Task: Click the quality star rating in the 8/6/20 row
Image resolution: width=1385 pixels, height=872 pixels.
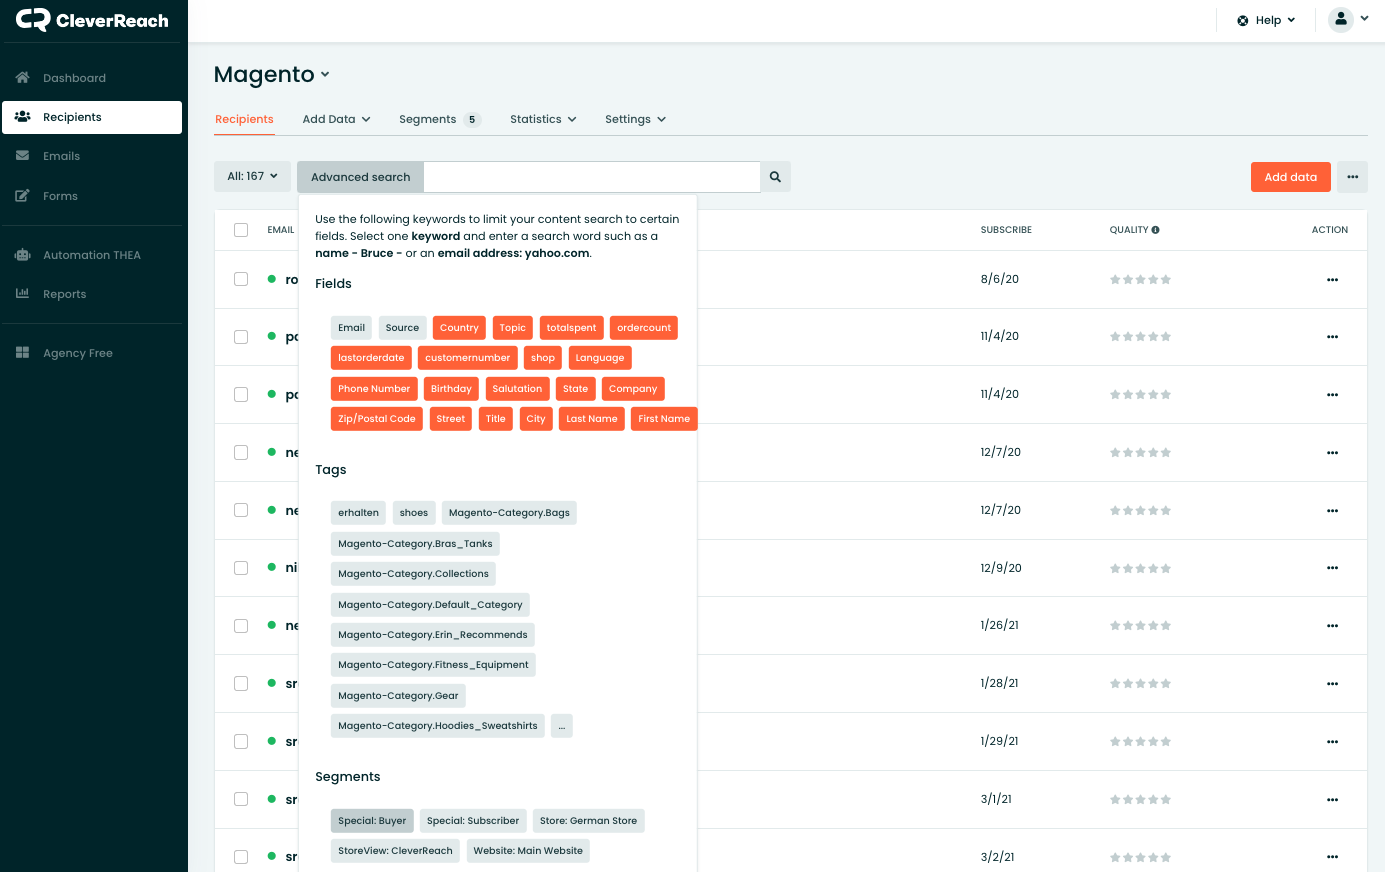Action: pos(1140,280)
